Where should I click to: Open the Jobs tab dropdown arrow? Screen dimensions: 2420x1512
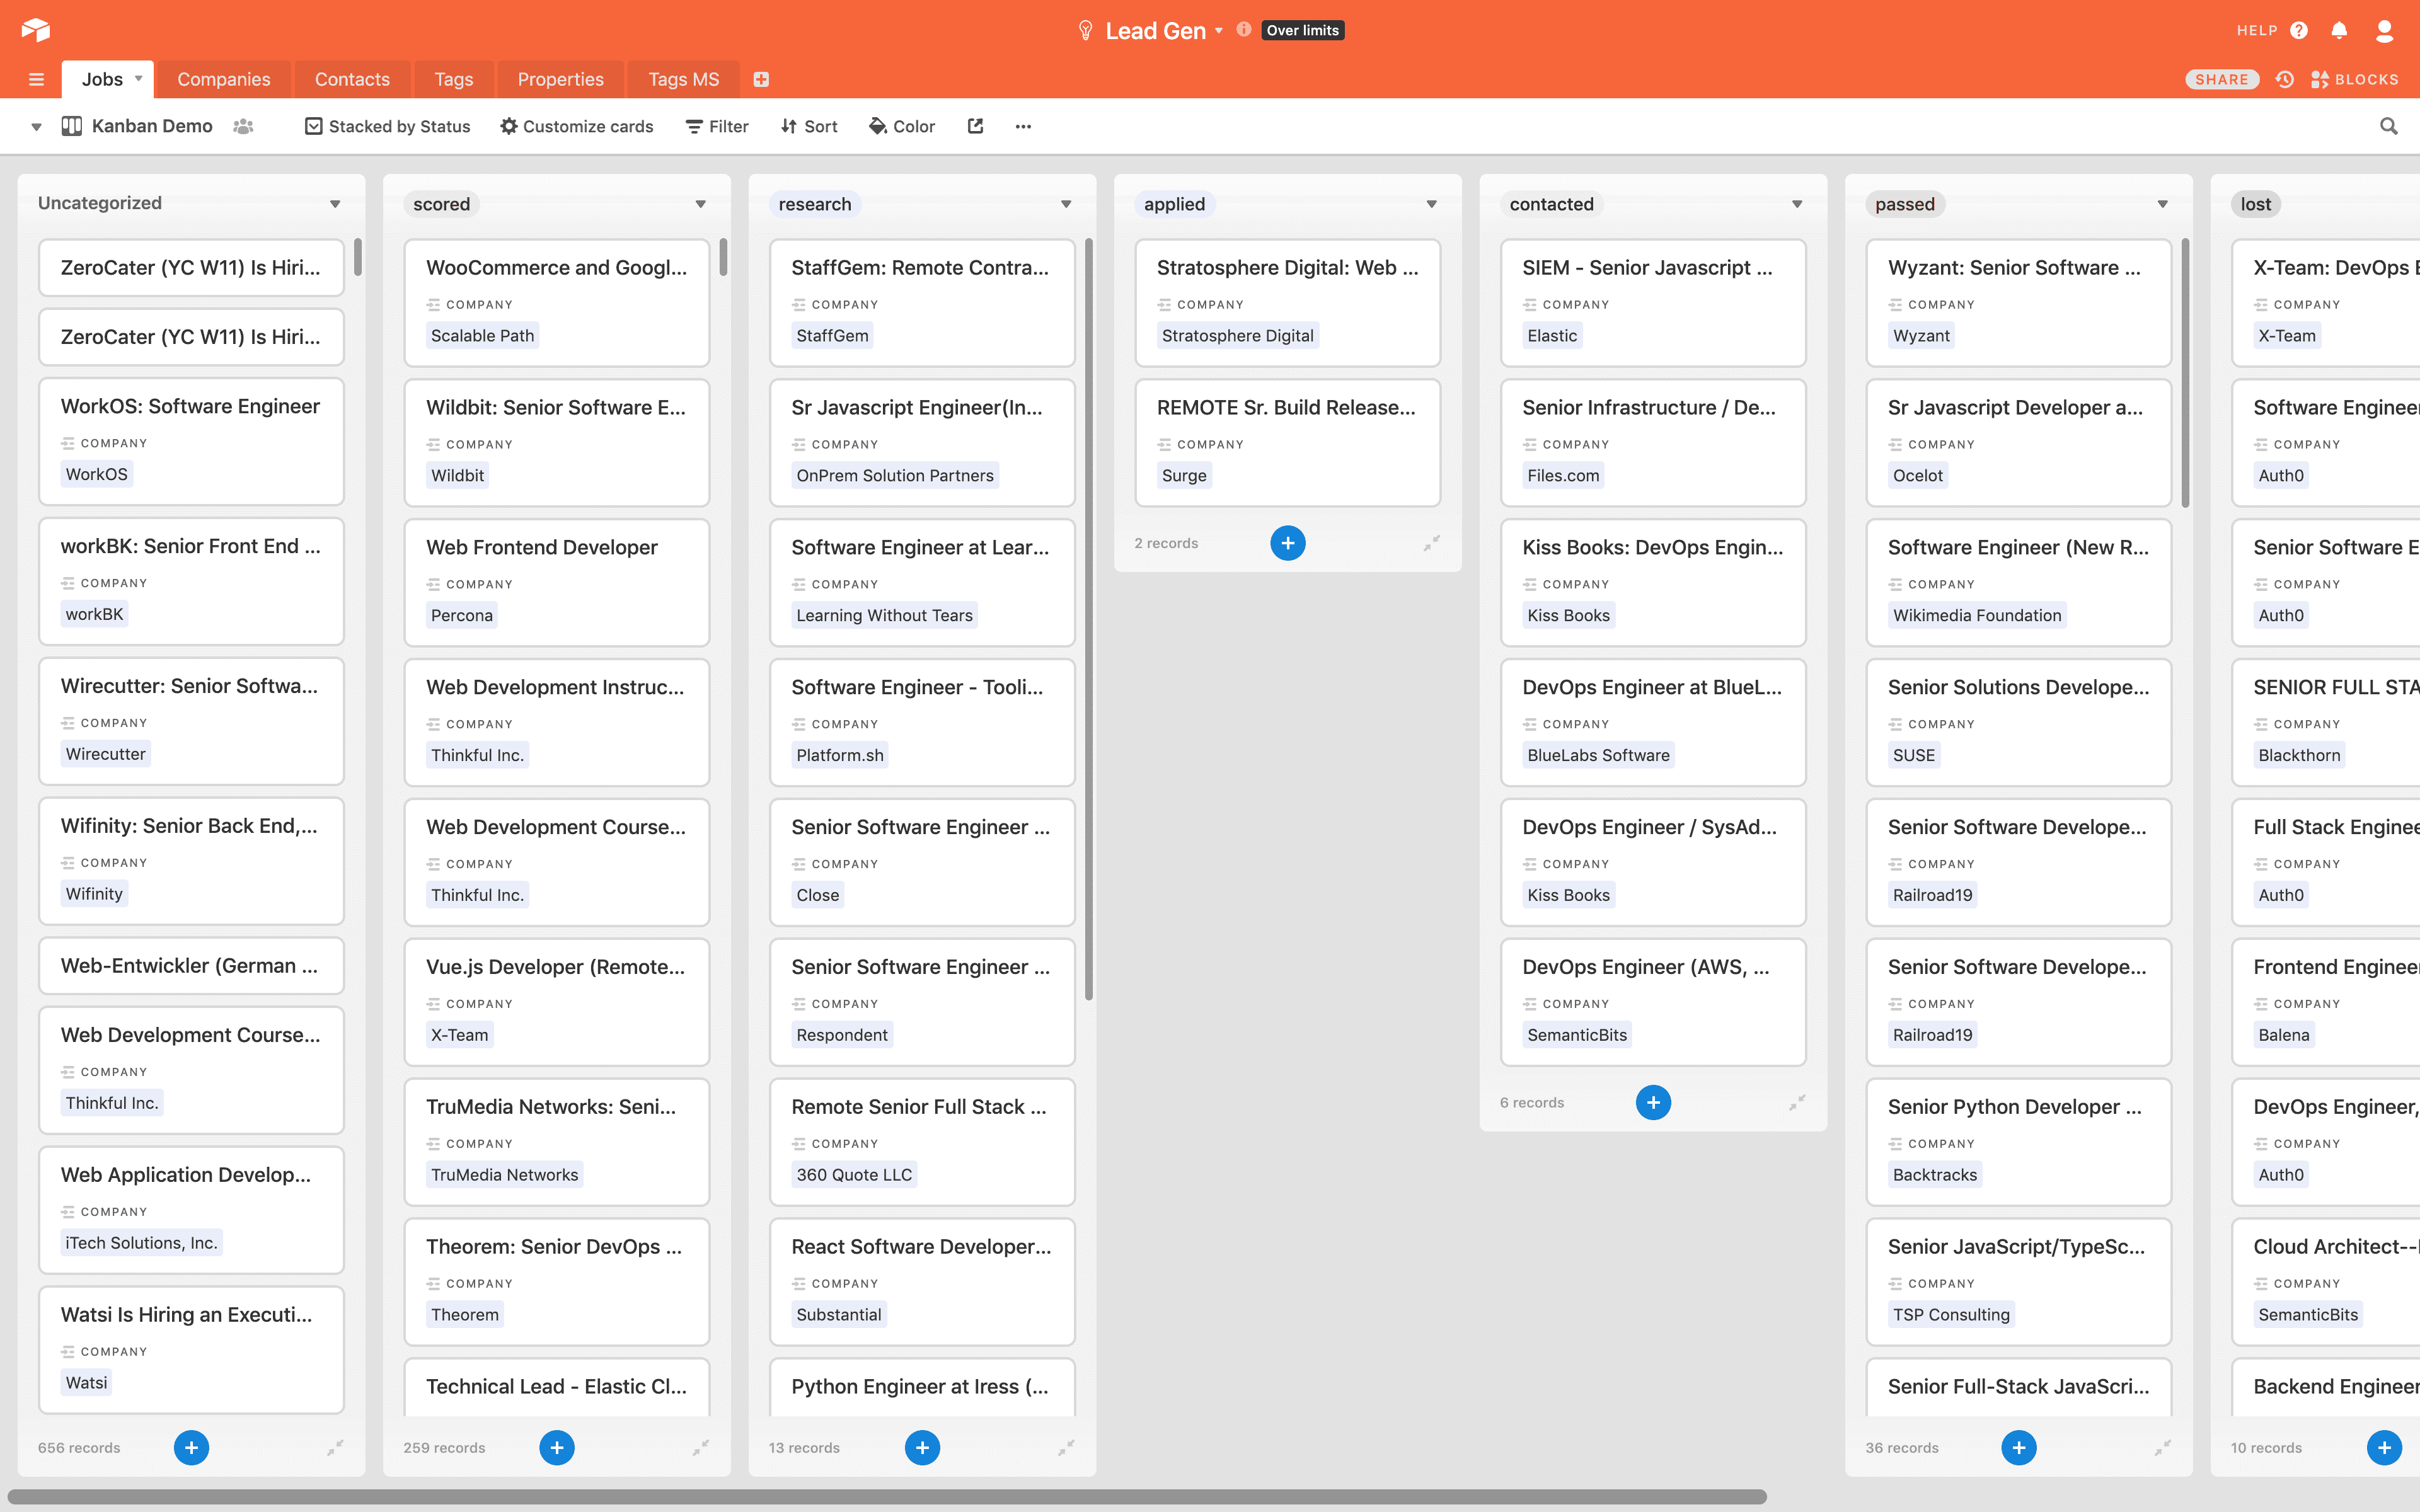pyautogui.click(x=138, y=79)
